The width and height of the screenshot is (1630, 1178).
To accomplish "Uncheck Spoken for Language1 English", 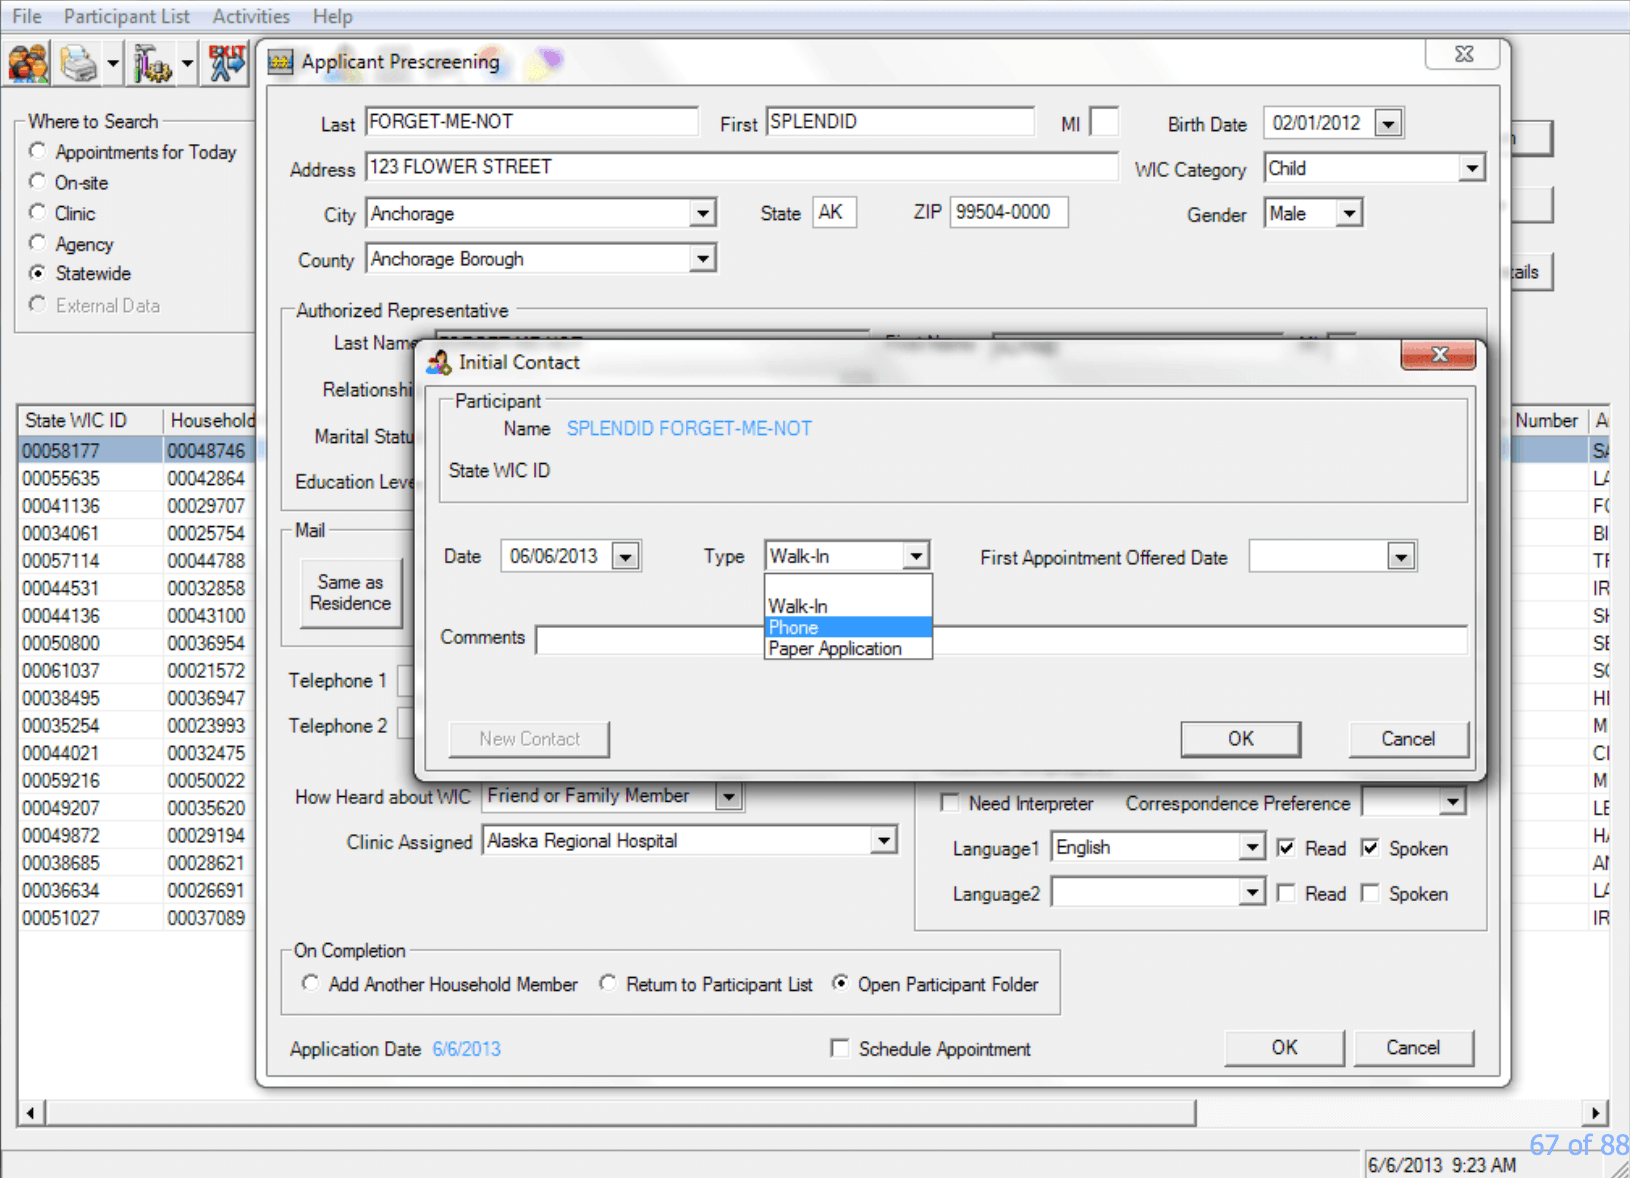I will pos(1370,848).
